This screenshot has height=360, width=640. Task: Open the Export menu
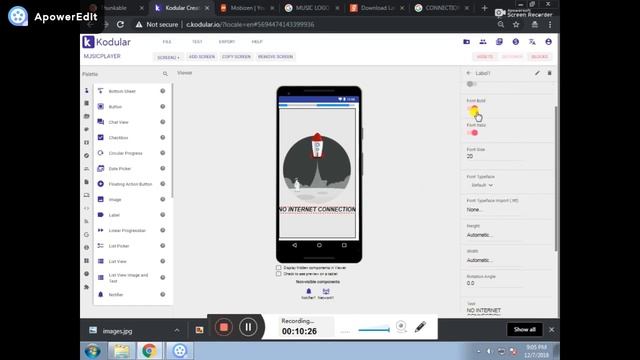coord(227,42)
